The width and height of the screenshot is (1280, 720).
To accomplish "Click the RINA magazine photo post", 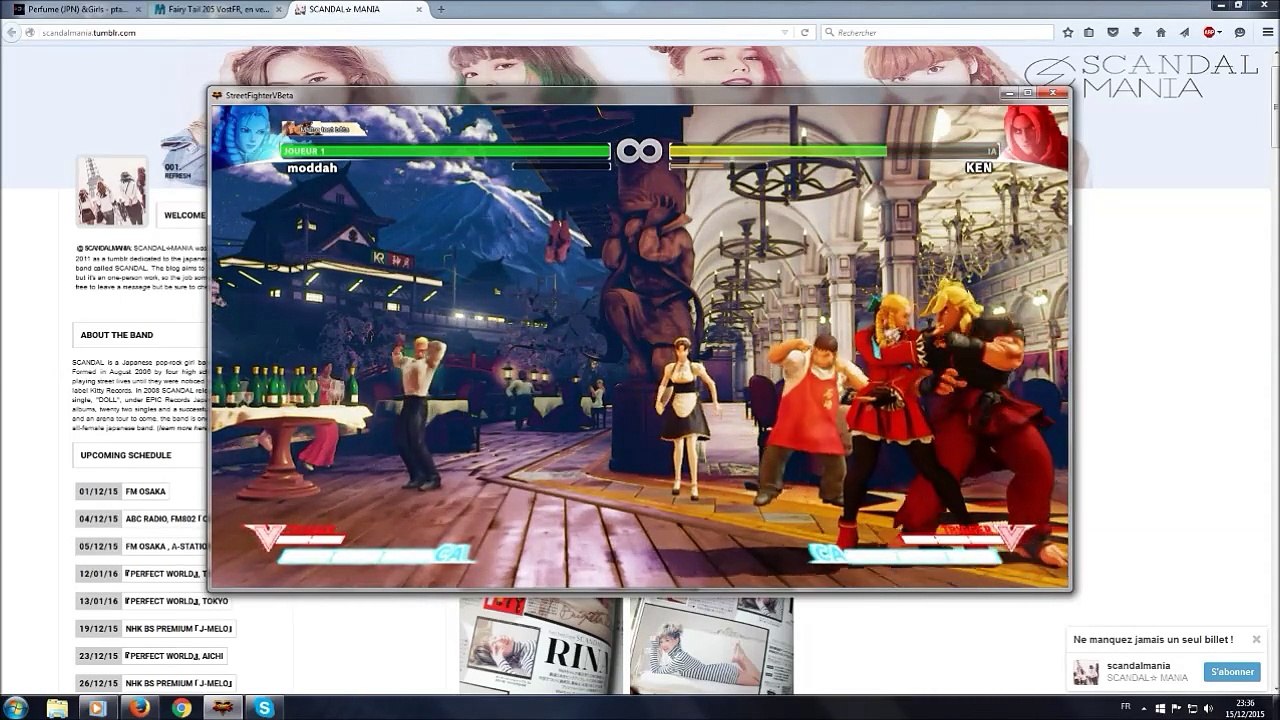I will click(x=541, y=646).
